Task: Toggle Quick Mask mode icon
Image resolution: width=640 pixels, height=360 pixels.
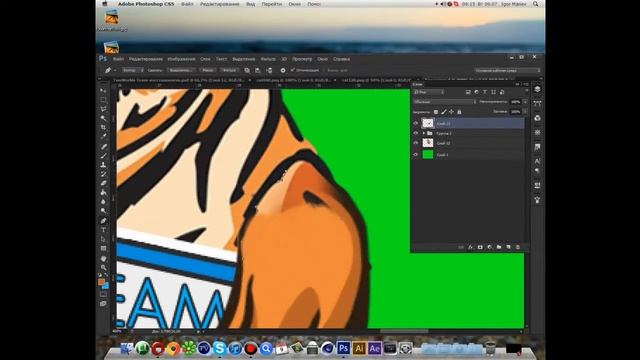Action: [x=103, y=294]
